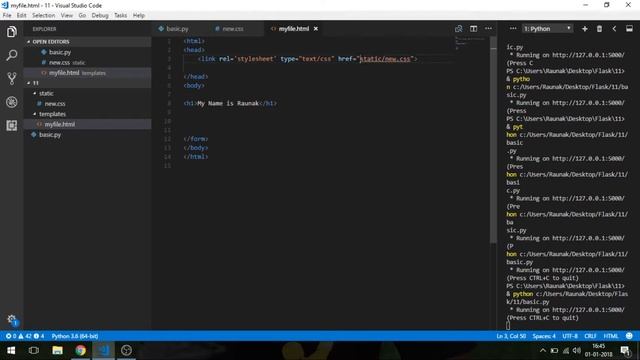
Task: Open new.css in static folder
Action: 88,104
